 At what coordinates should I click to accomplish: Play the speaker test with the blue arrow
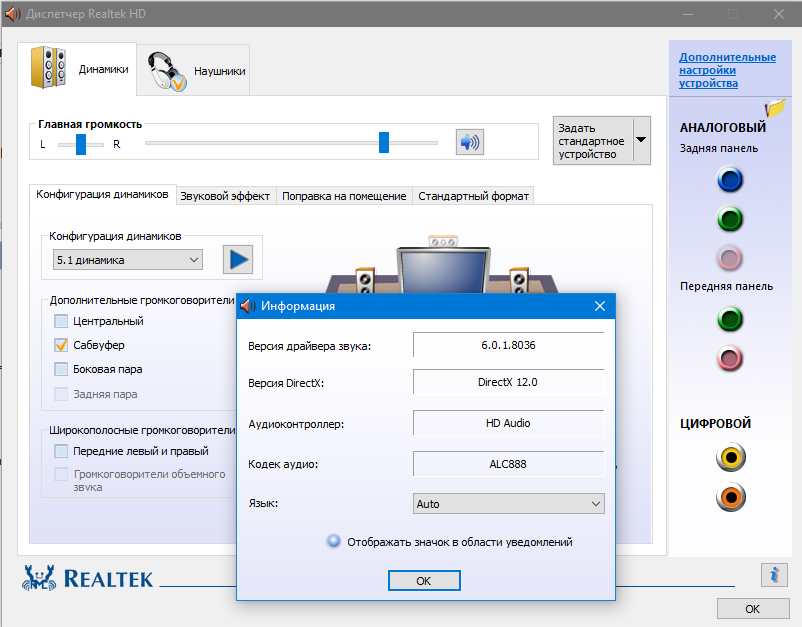238,260
